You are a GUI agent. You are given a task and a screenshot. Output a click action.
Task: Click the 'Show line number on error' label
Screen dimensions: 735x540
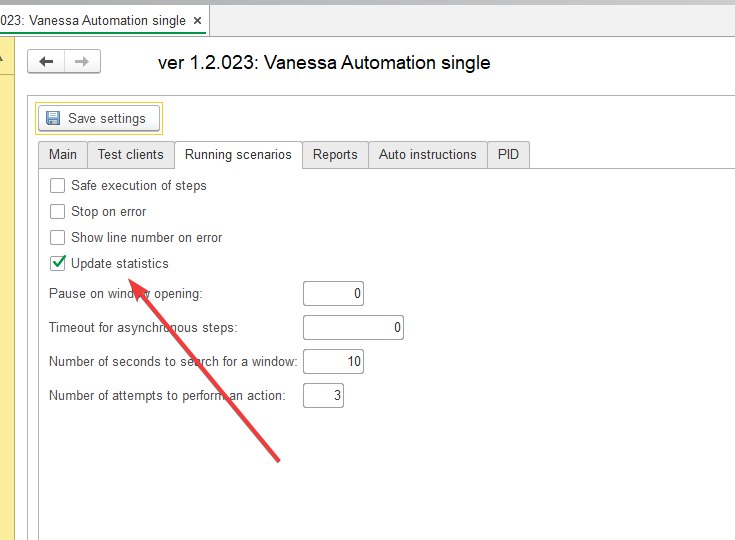147,238
